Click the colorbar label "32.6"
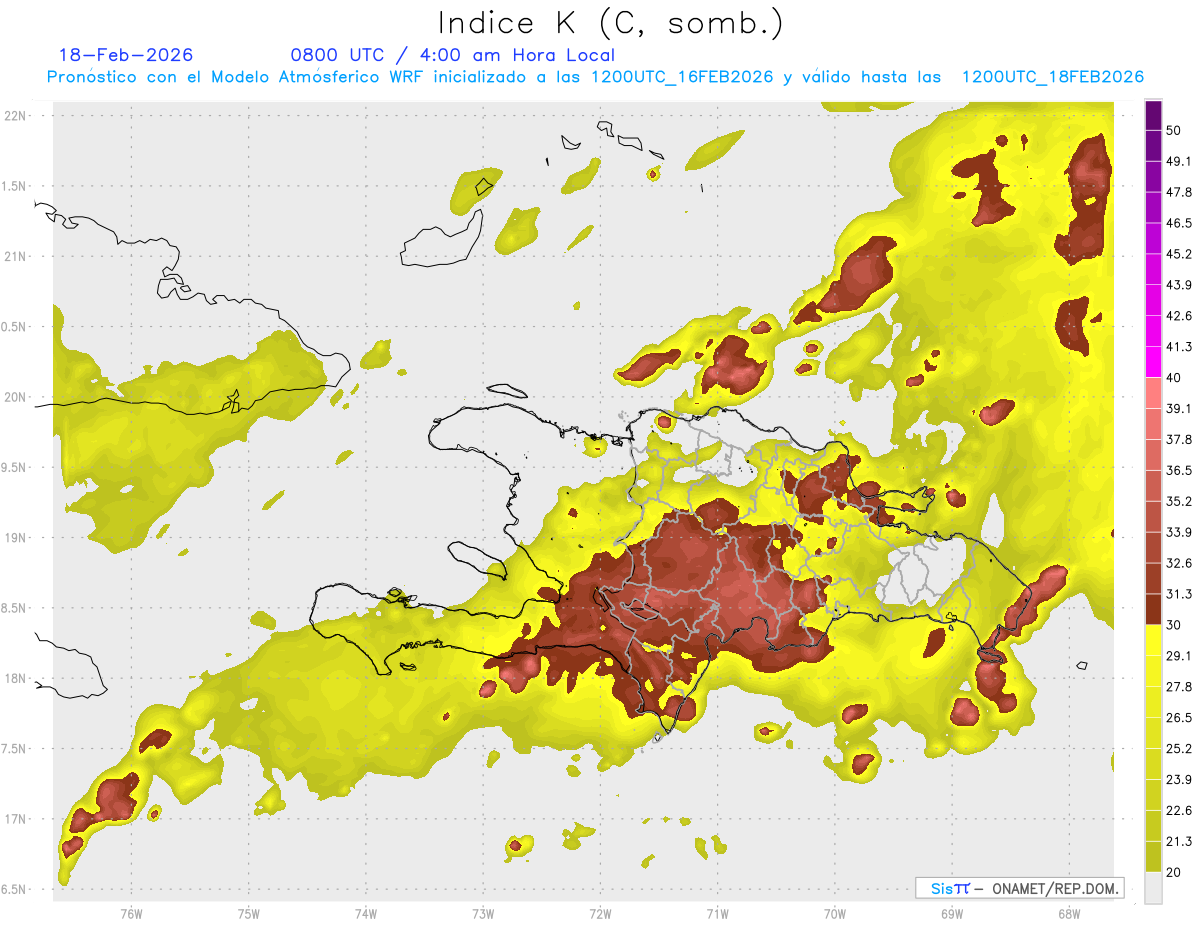This screenshot has width=1200, height=927. [1179, 563]
